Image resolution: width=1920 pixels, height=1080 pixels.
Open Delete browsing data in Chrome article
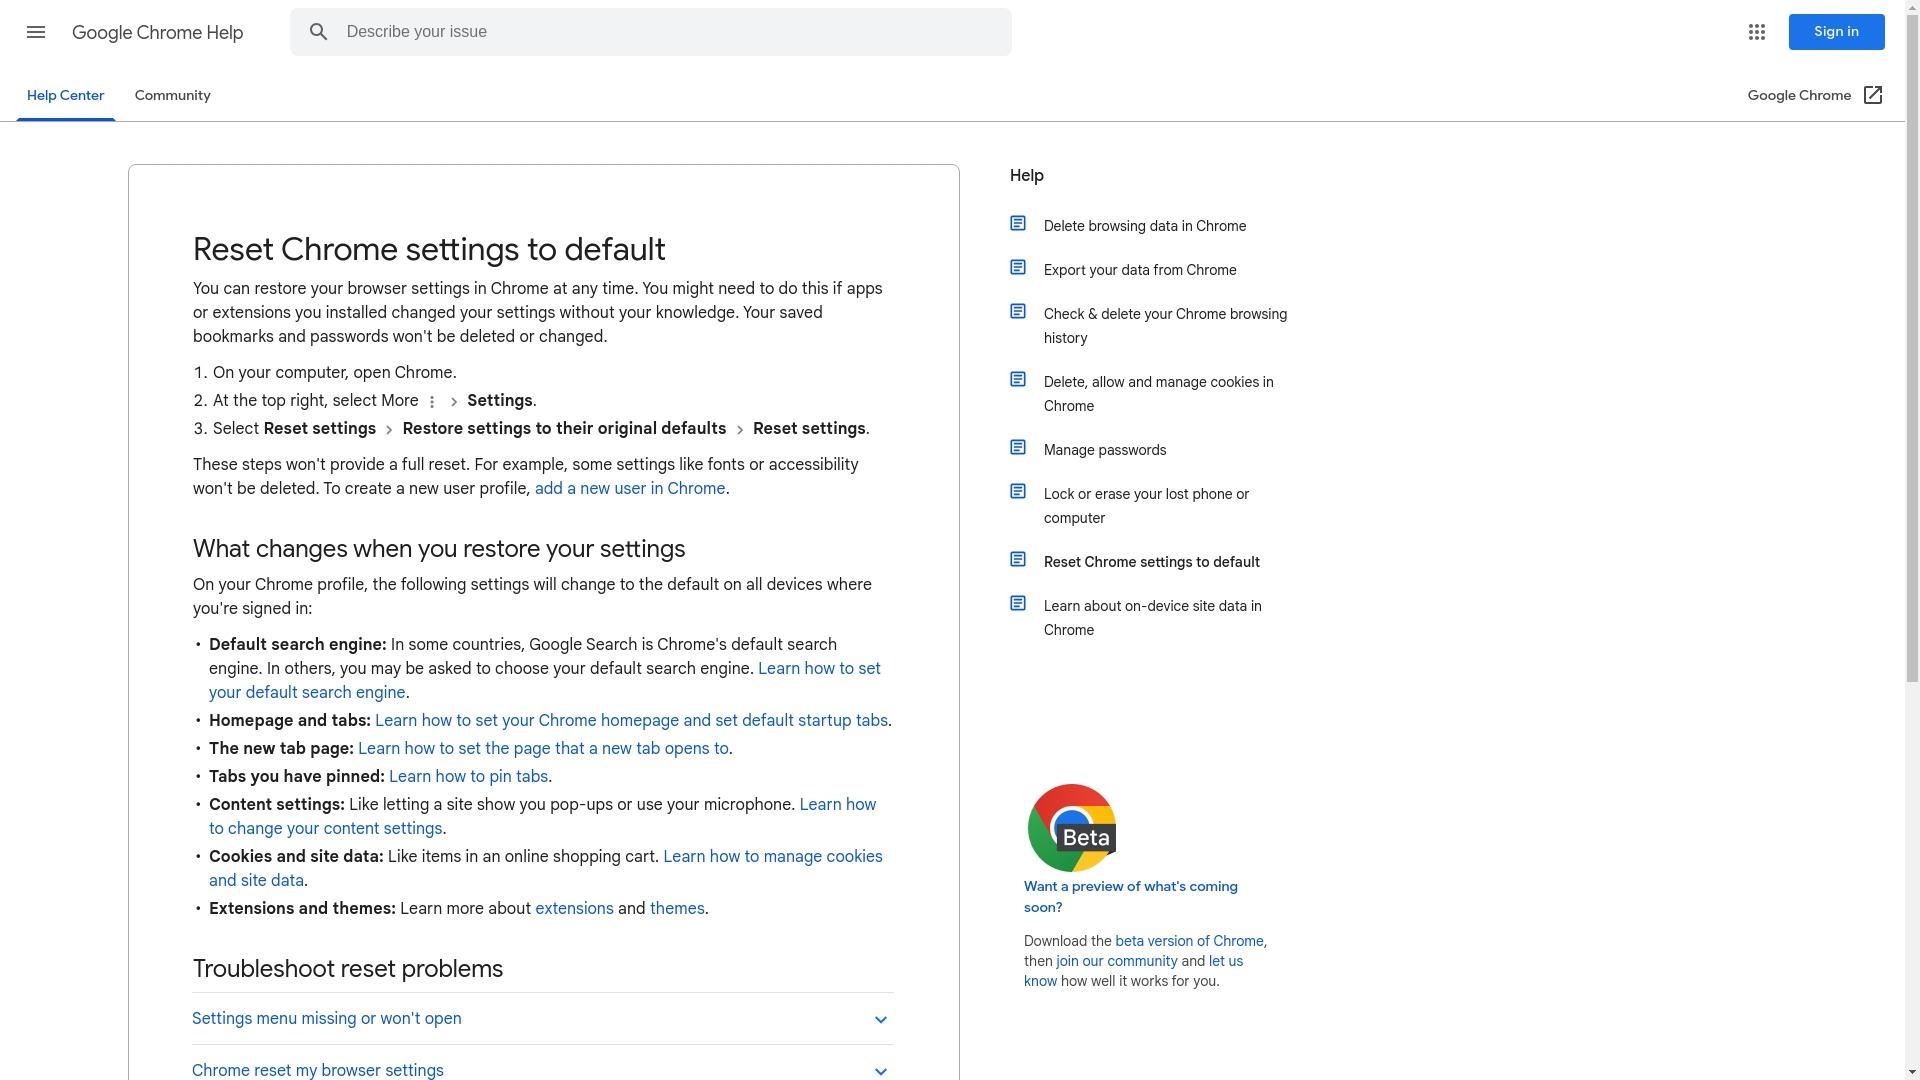tap(1145, 226)
